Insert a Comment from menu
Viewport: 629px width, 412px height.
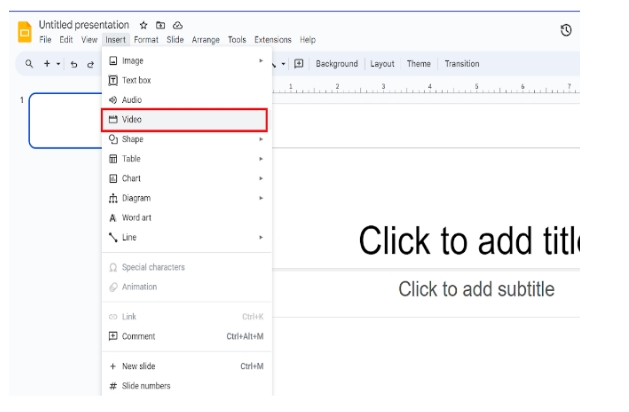click(x=187, y=336)
